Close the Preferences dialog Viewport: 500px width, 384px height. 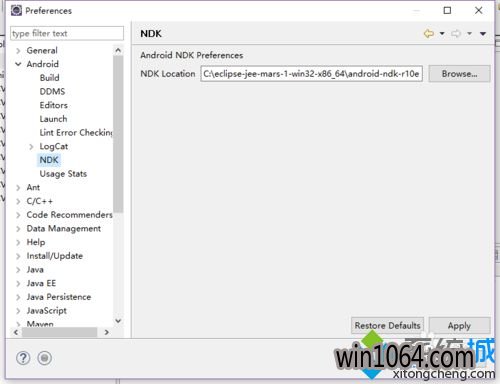click(x=479, y=10)
